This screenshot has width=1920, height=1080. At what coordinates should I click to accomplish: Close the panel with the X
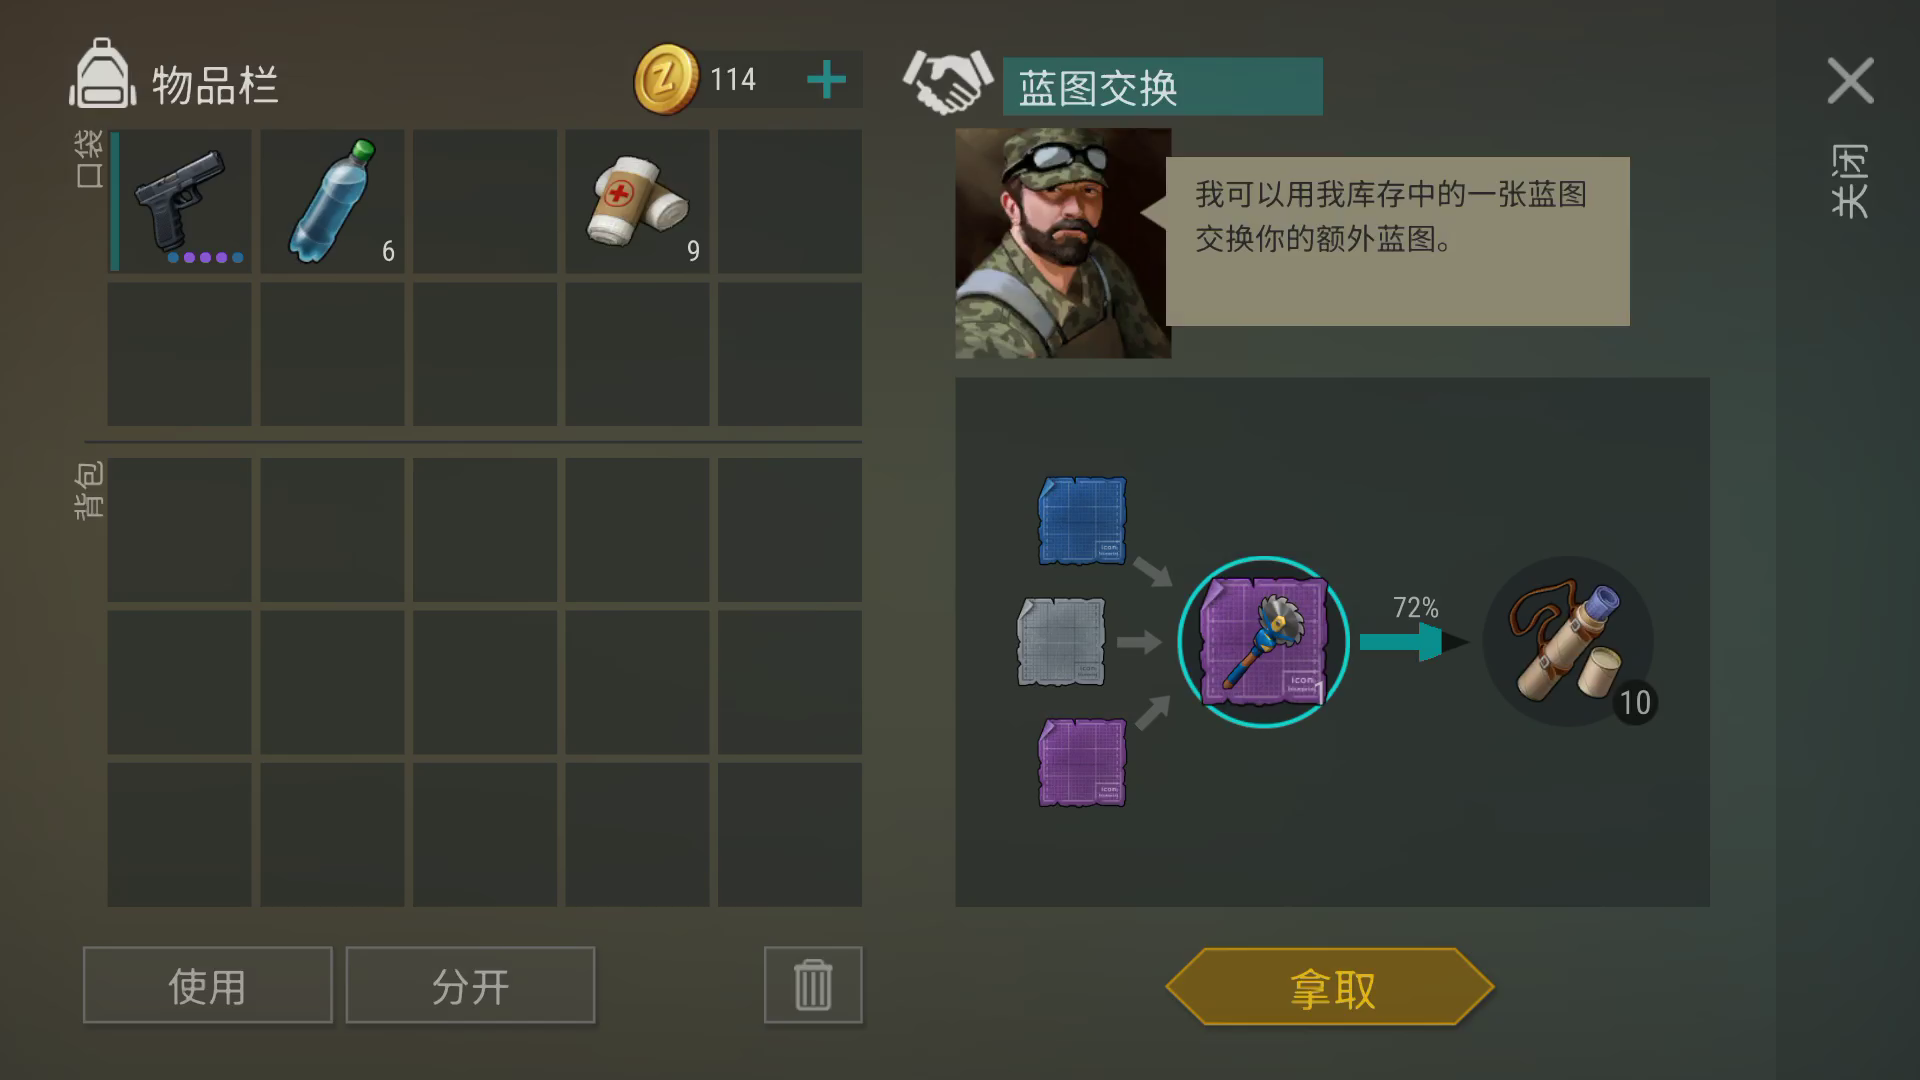coord(1850,81)
